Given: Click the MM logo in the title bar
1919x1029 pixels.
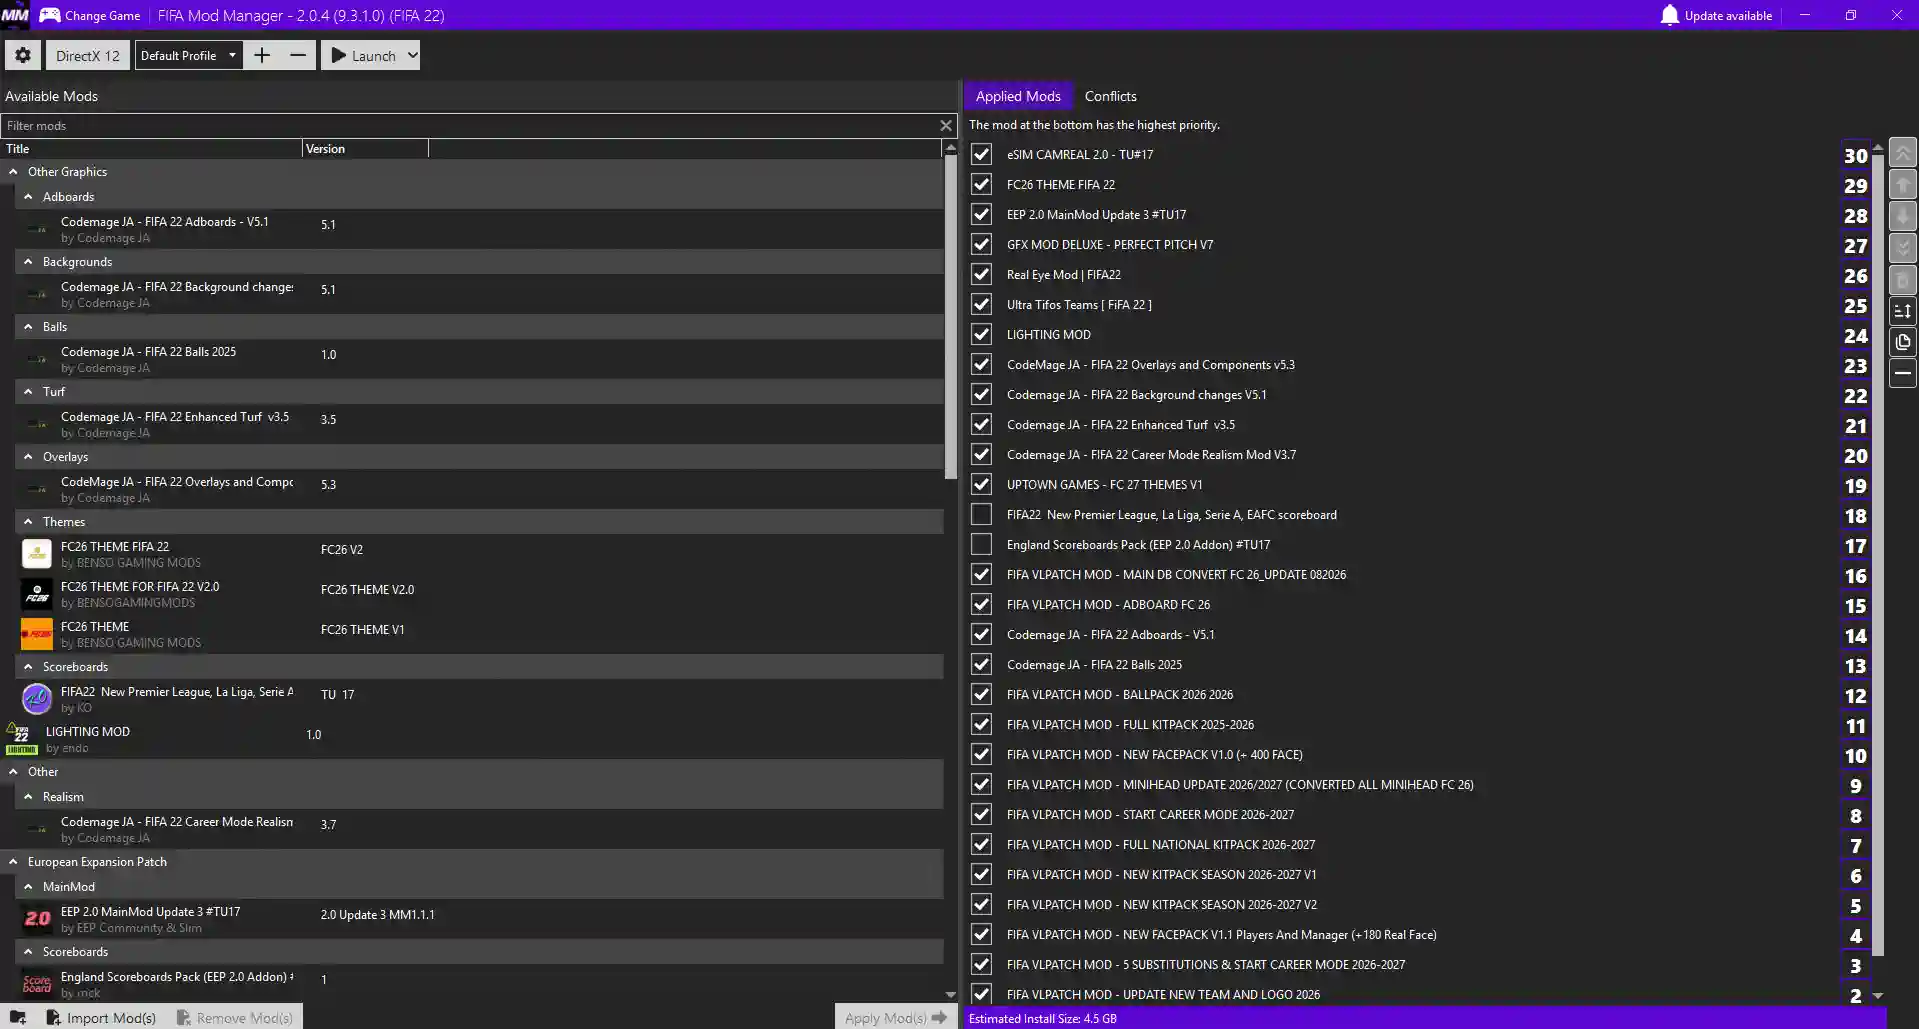Looking at the screenshot, I should [x=15, y=15].
